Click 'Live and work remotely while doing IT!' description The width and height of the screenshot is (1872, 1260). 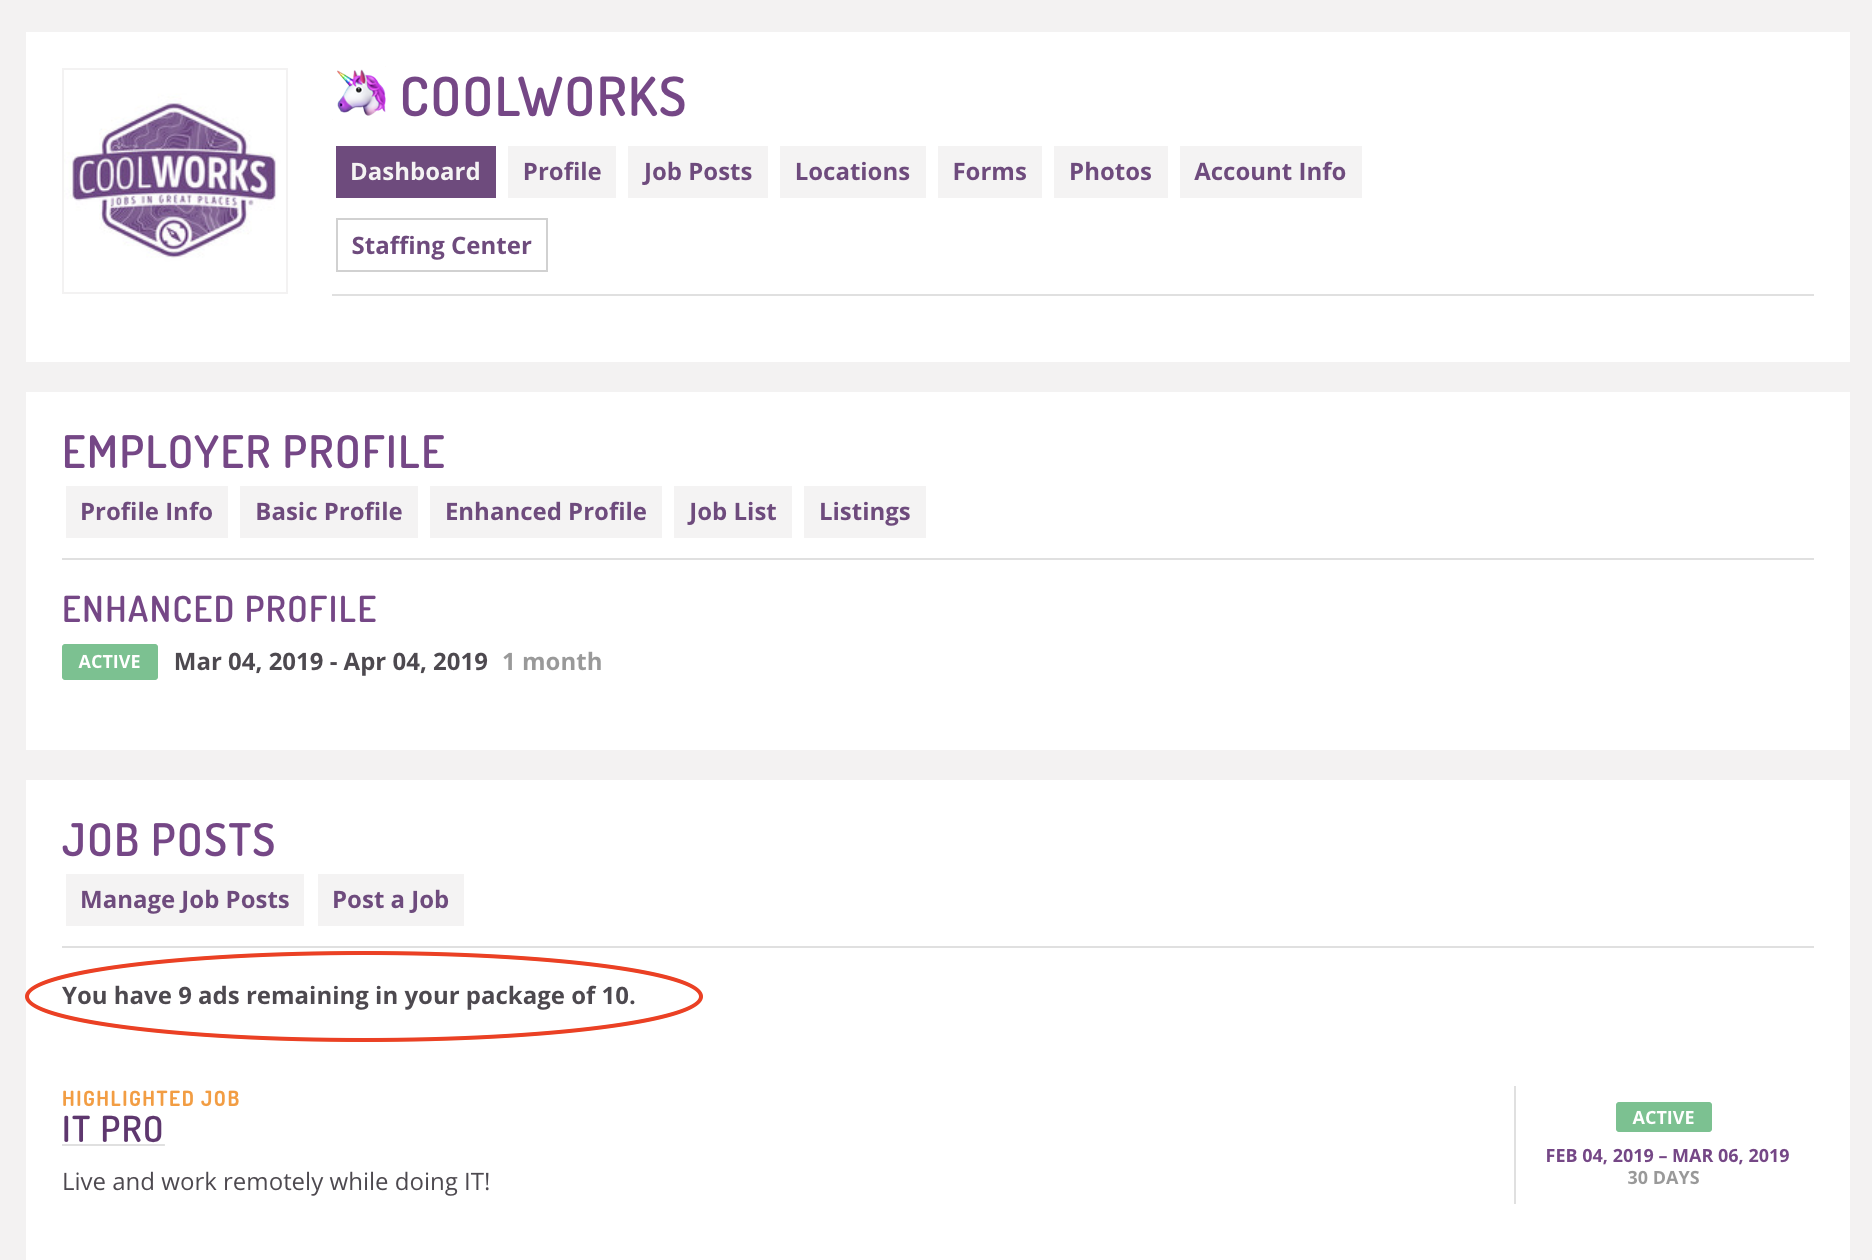(x=276, y=1182)
